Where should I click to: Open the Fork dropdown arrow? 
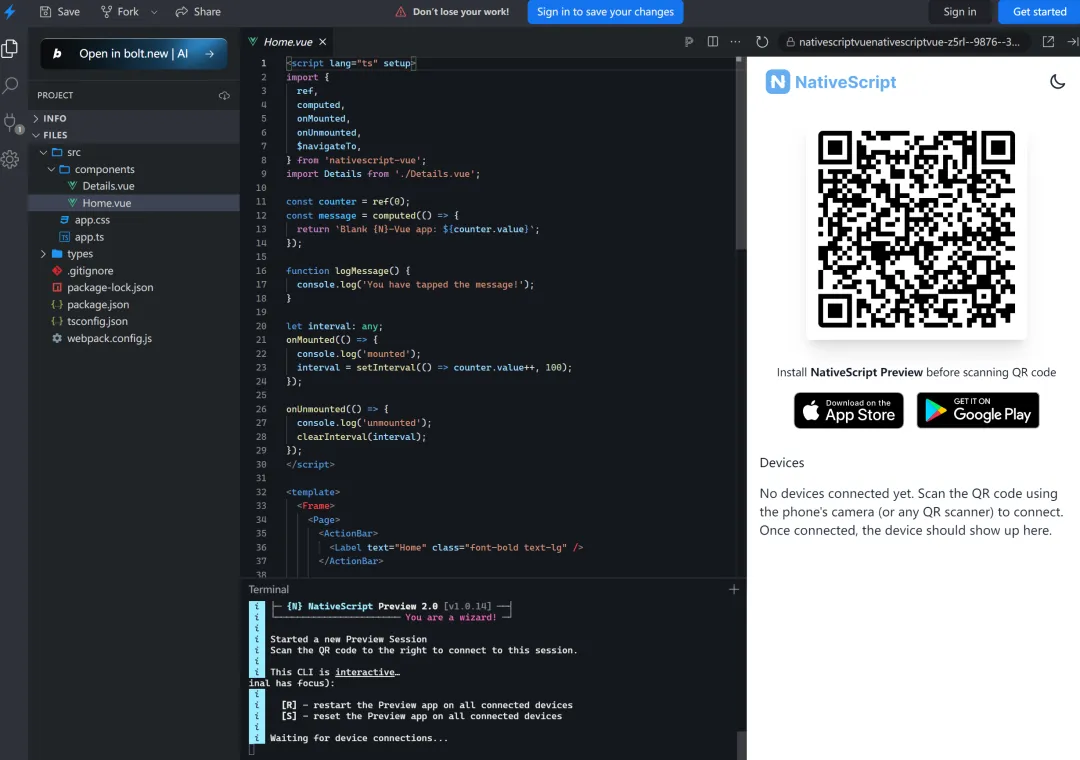click(154, 12)
